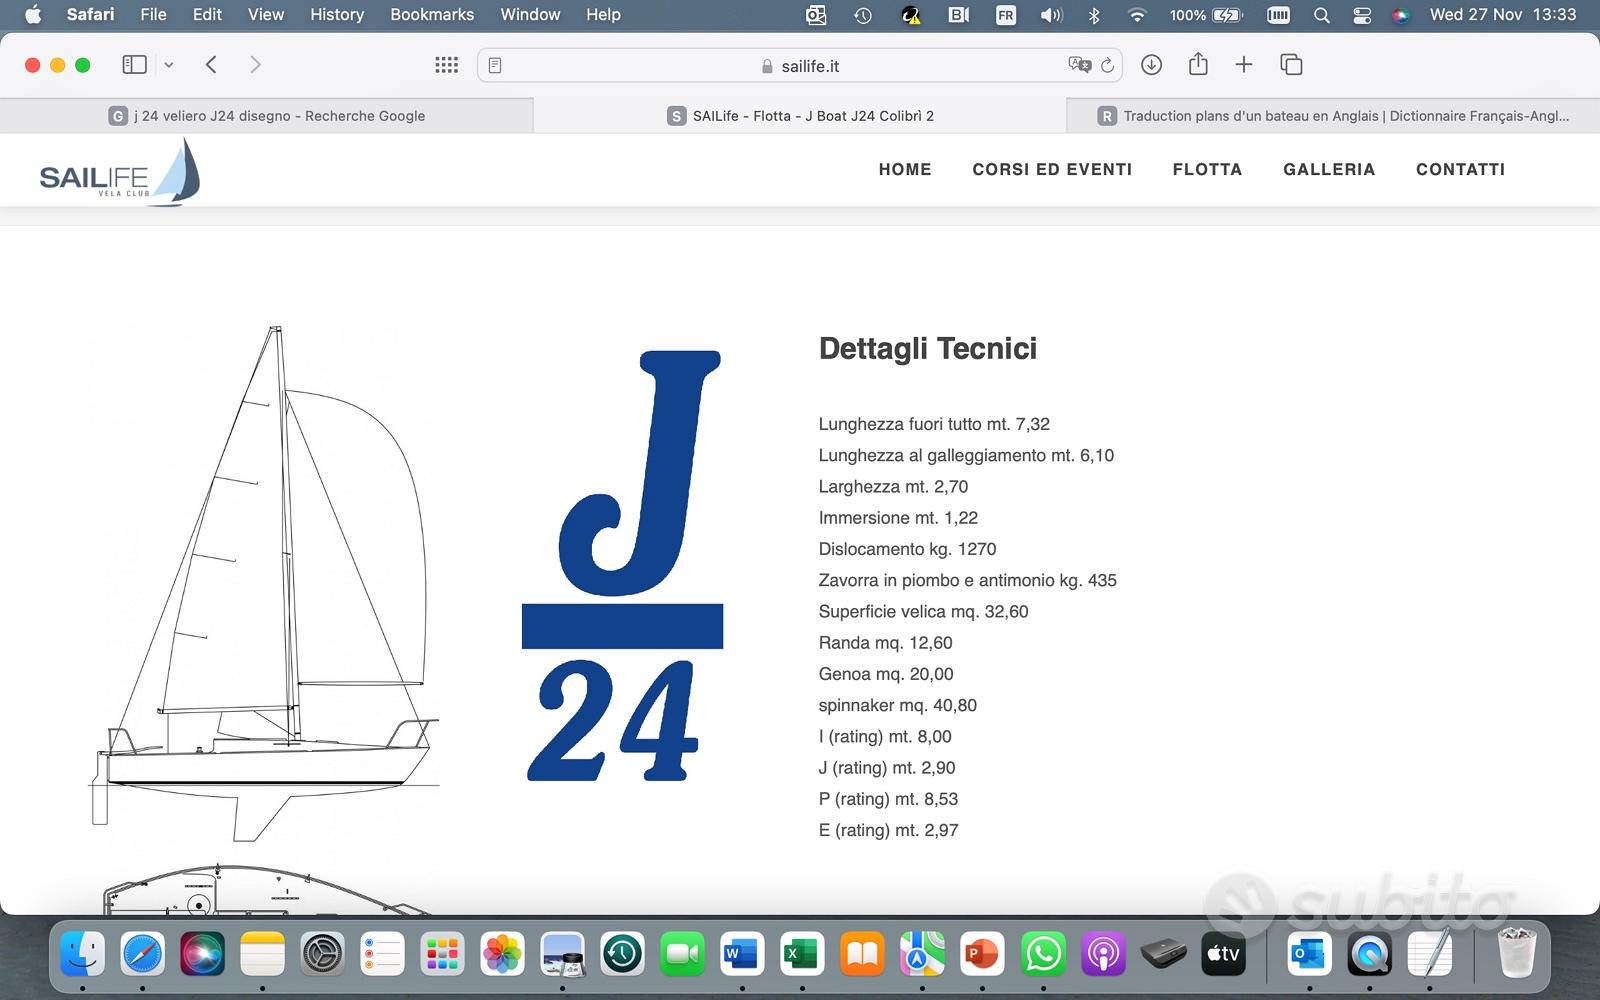Open the FLOTTA page link
This screenshot has height=1000, width=1600.
coord(1207,170)
